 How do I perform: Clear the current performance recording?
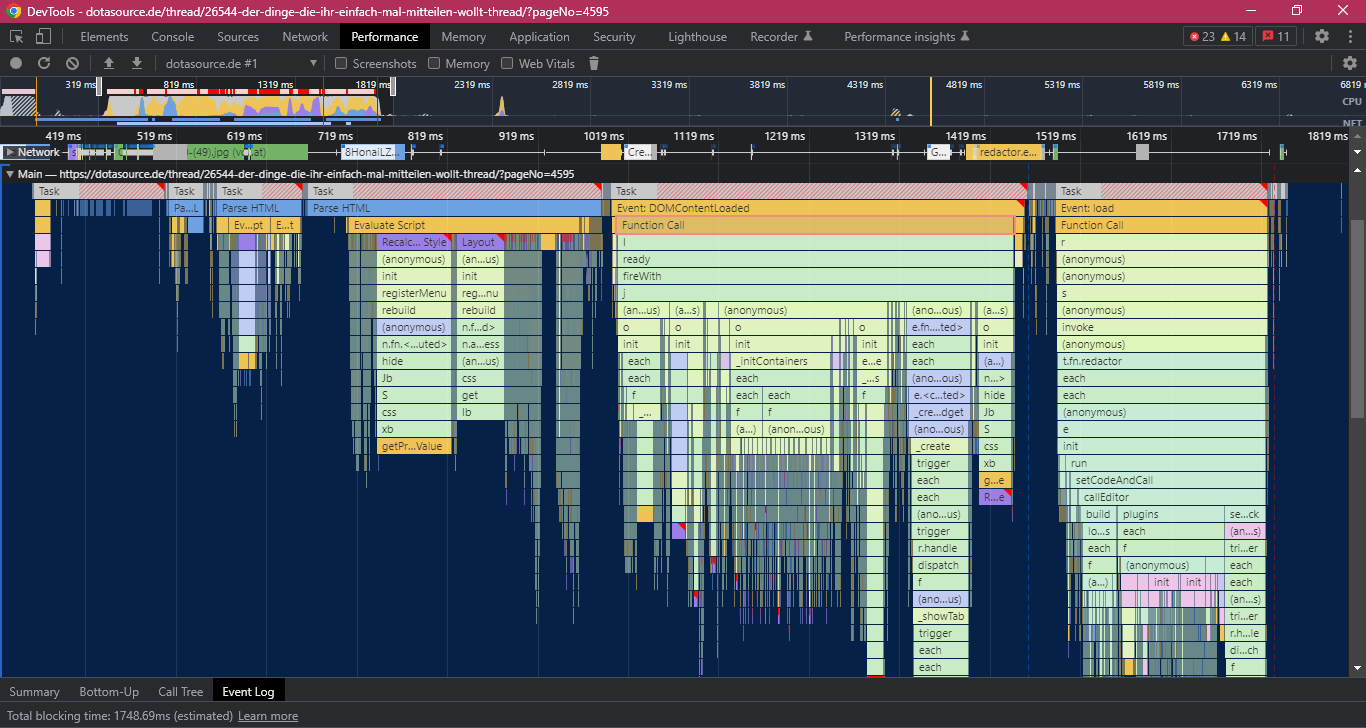tap(72, 63)
